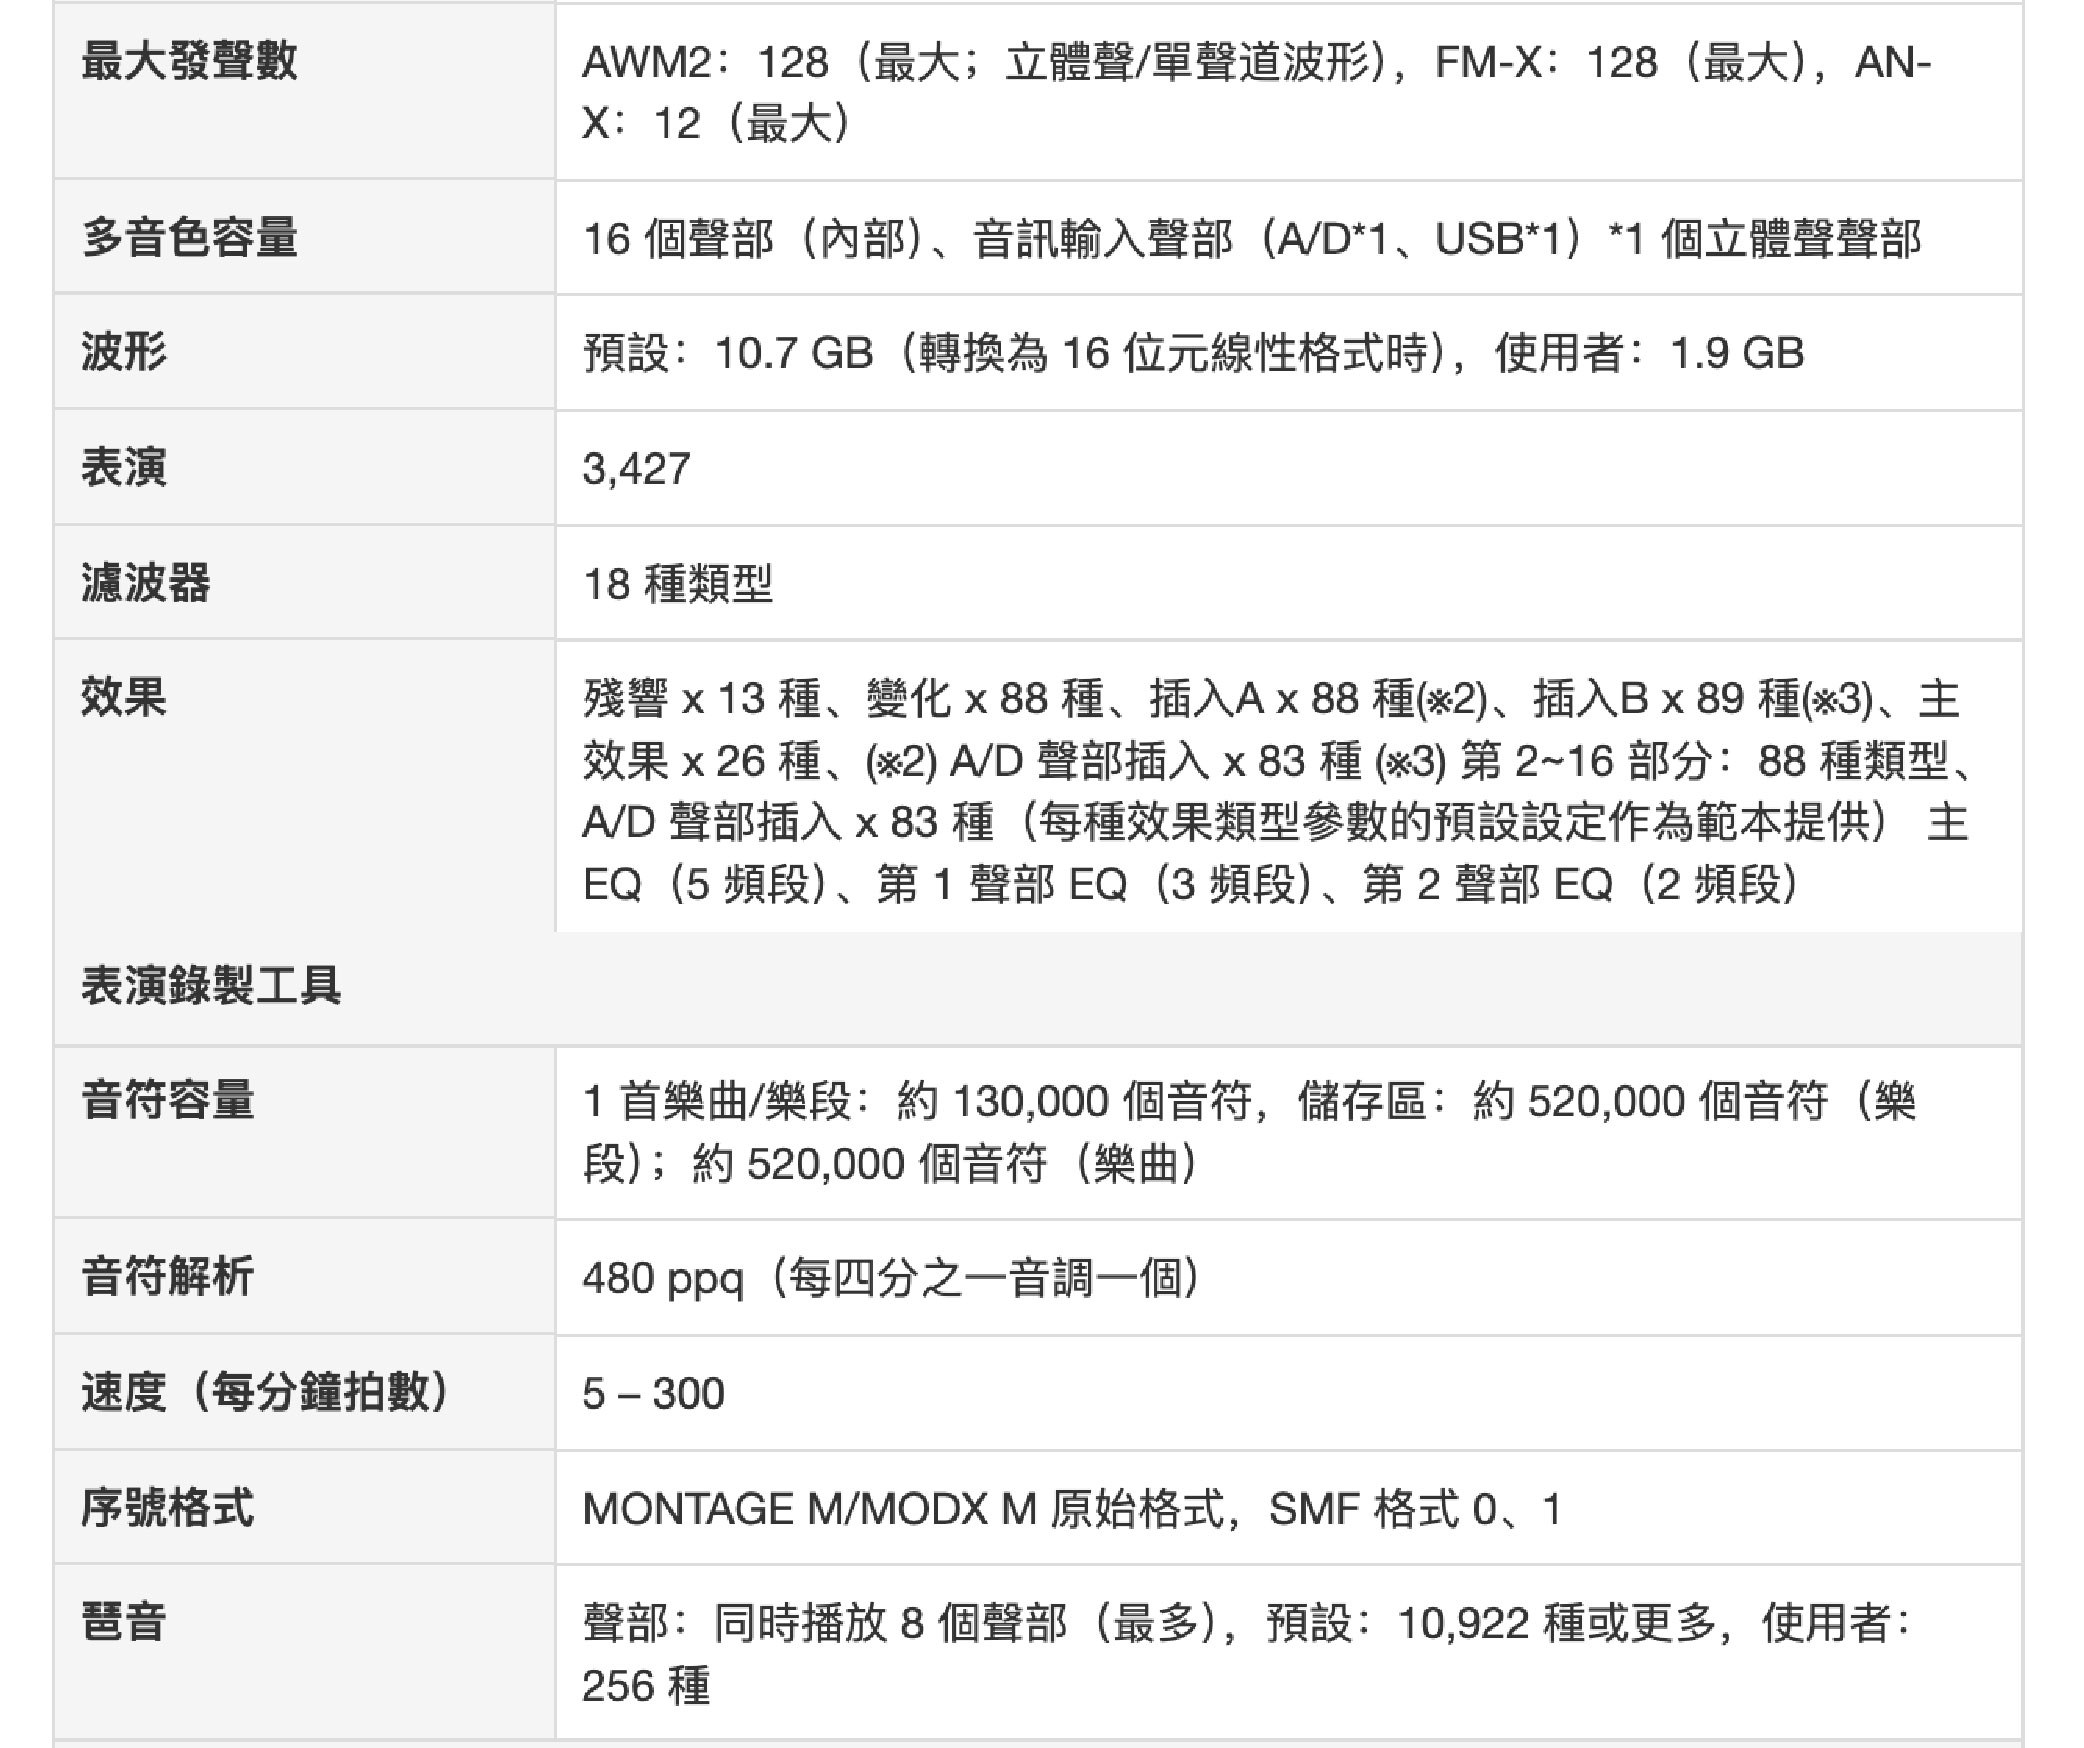The height and width of the screenshot is (1748, 2084).
Task: Click the 5 – 300 tempo range value
Action: pos(653,1394)
